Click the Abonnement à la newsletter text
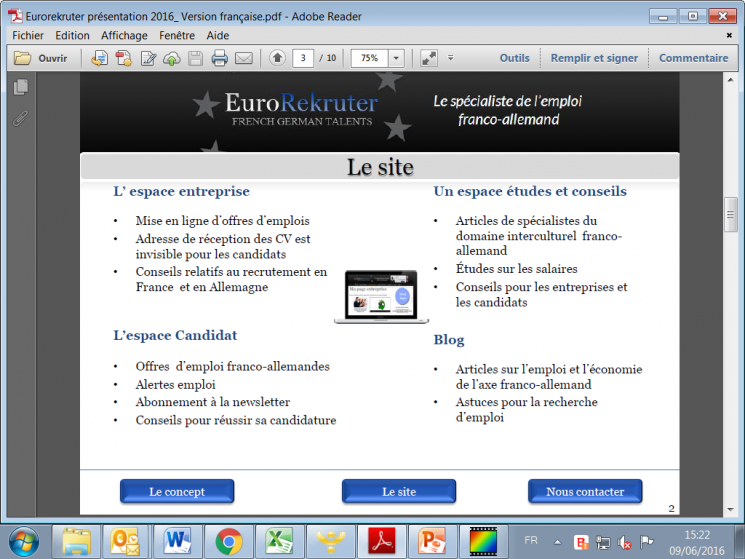Screen dimensions: 745x559 [212, 402]
